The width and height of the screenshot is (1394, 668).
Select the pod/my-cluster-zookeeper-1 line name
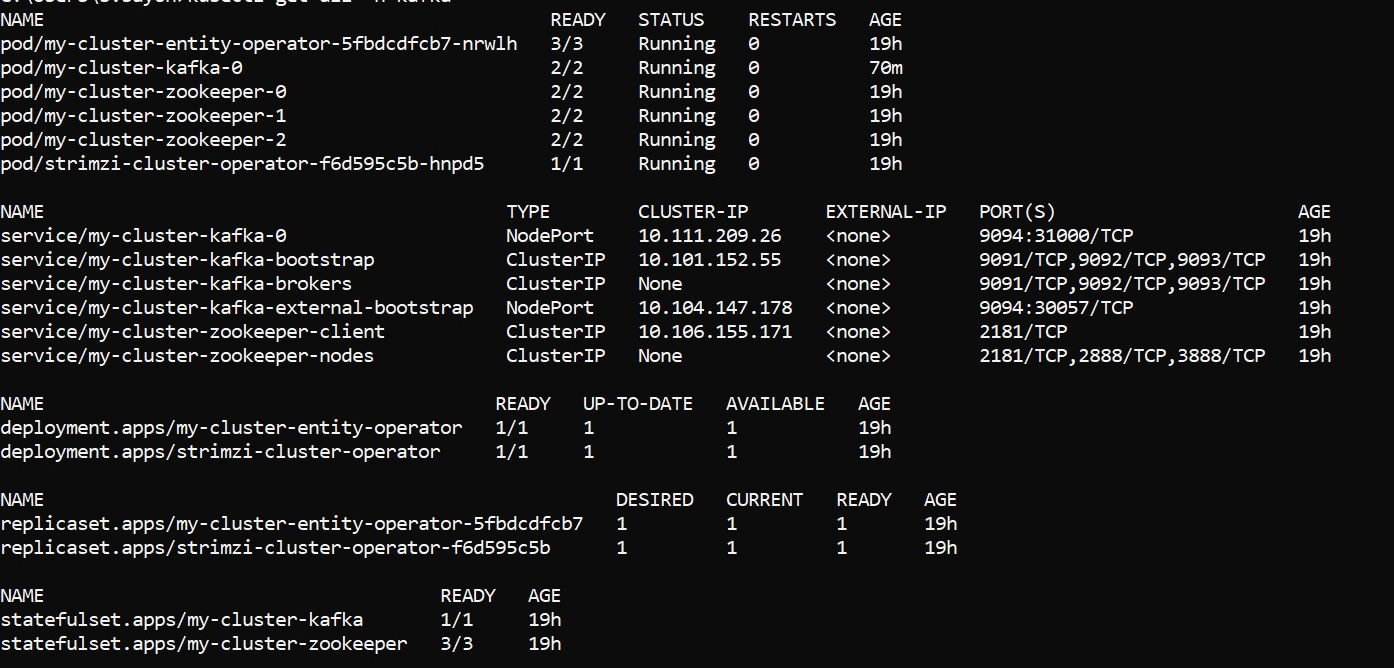tap(143, 116)
